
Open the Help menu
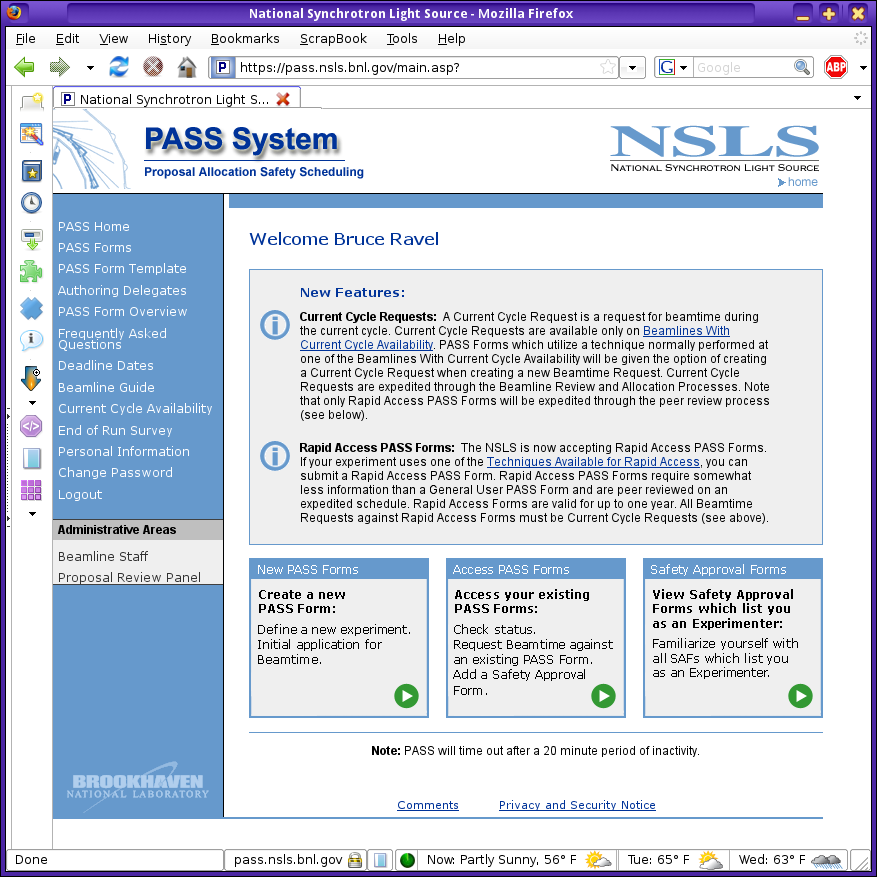451,39
